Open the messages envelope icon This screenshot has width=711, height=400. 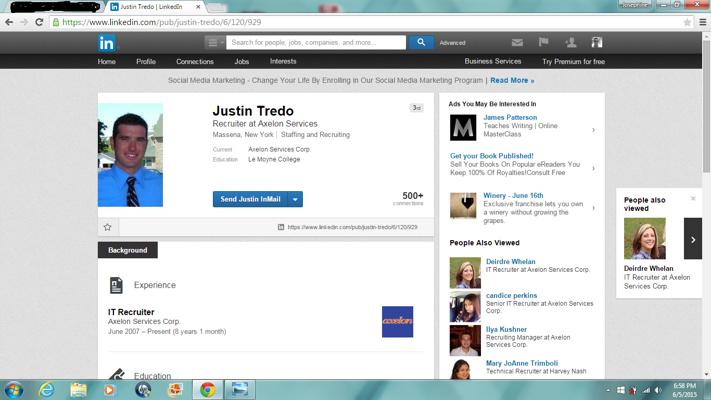coord(517,43)
